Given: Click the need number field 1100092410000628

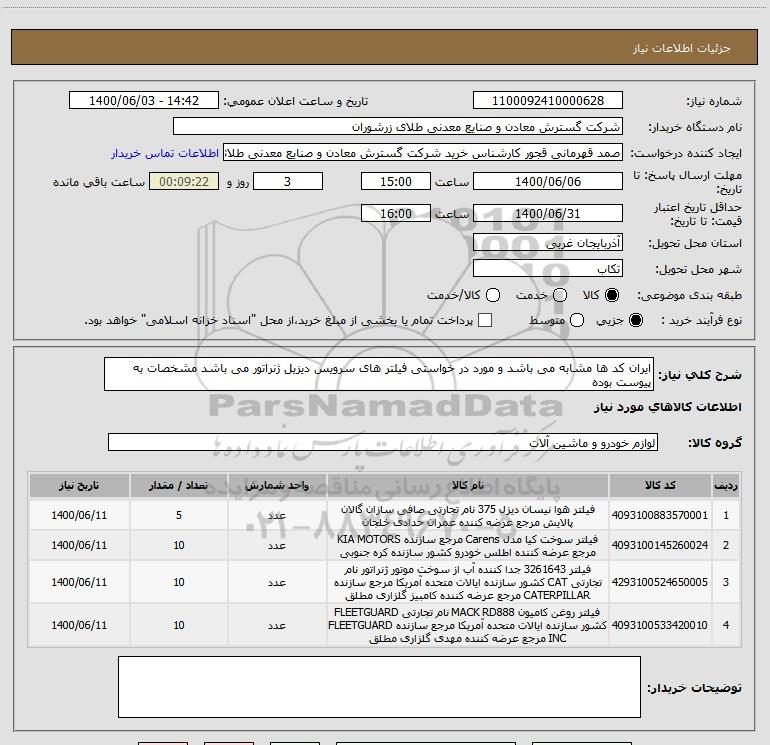Looking at the screenshot, I should [x=548, y=101].
